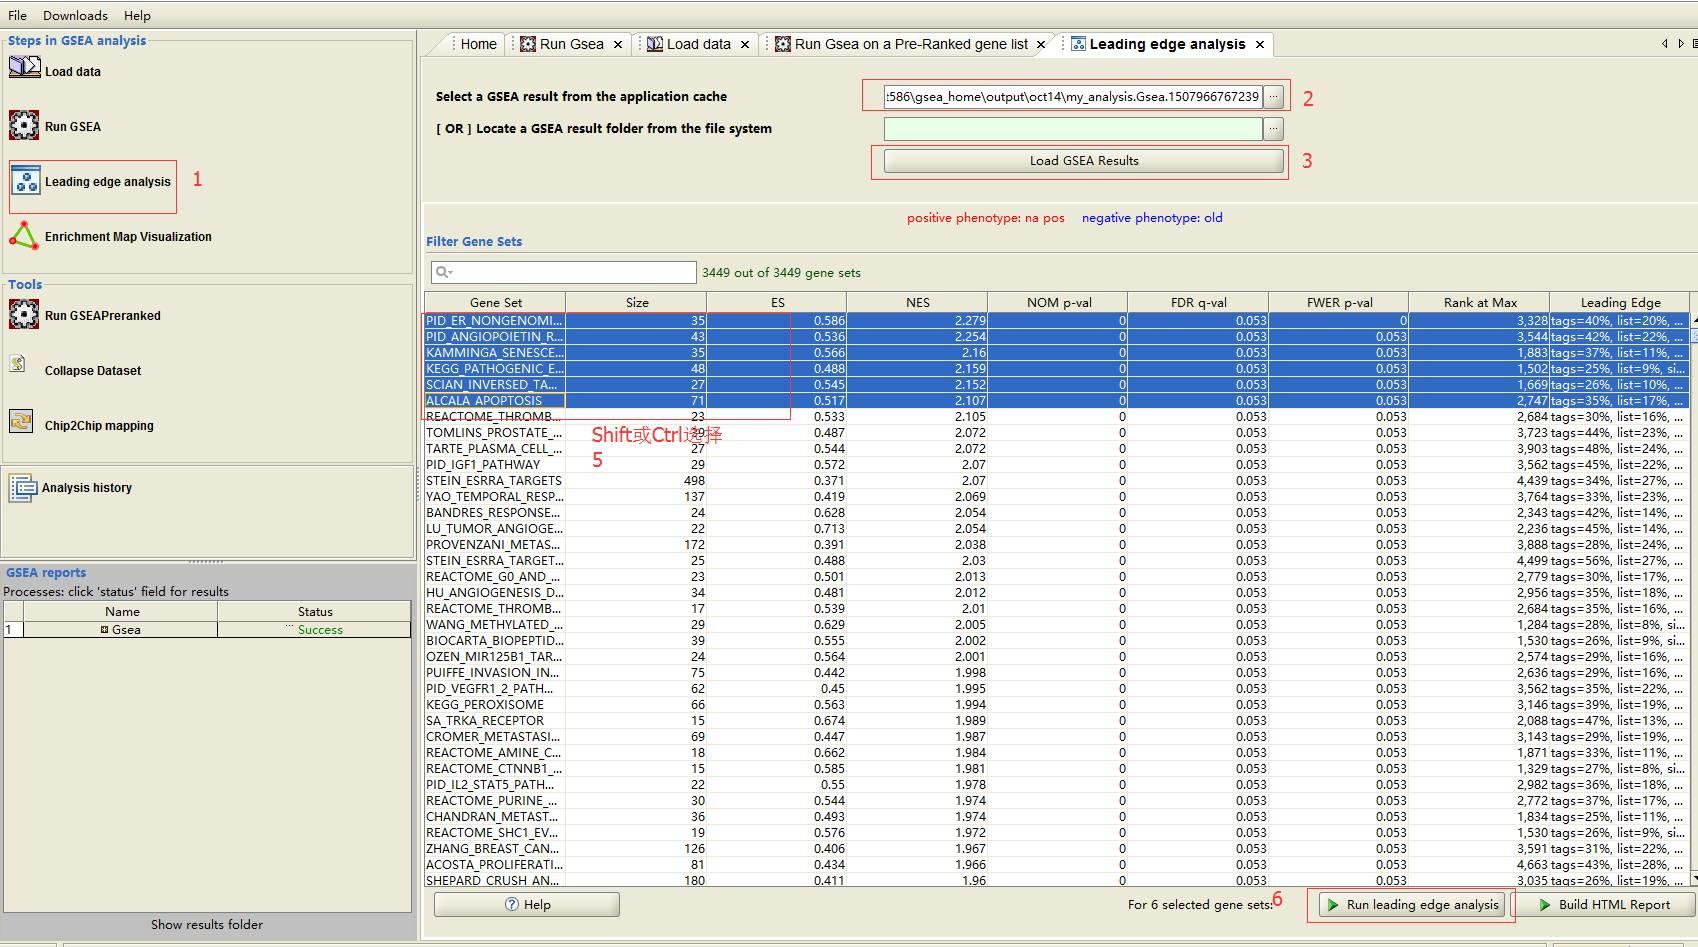Image resolution: width=1698 pixels, height=947 pixels.
Task: Switch to the Run Gsea tab
Action: pyautogui.click(x=571, y=44)
